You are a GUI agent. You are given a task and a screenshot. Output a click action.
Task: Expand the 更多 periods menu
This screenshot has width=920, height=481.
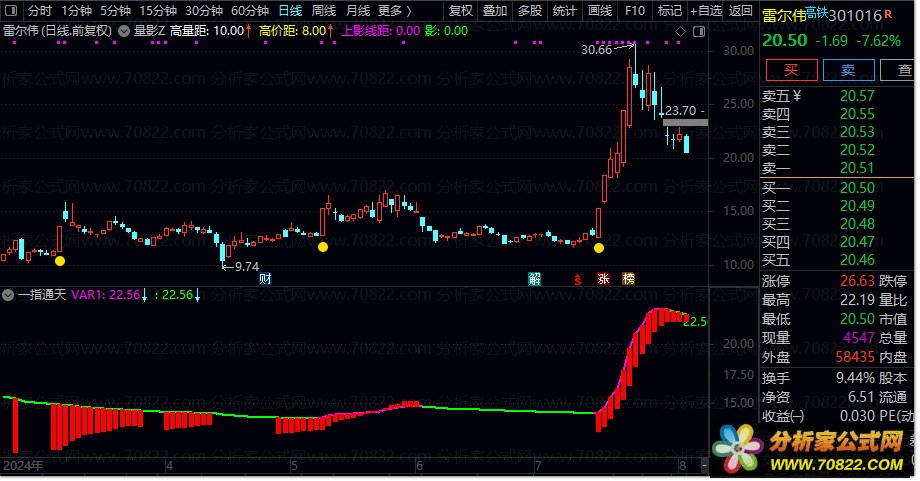(x=394, y=11)
